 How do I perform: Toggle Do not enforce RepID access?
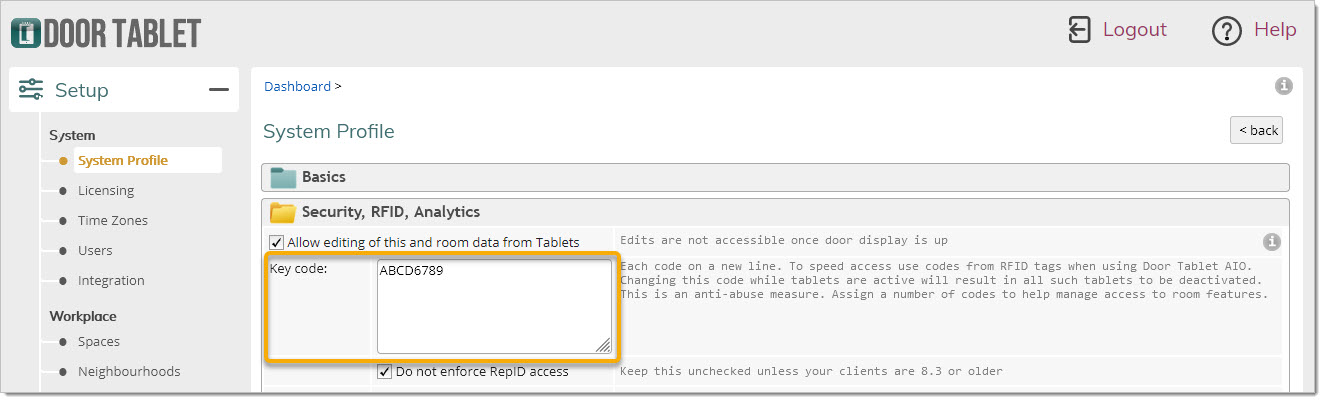[385, 371]
